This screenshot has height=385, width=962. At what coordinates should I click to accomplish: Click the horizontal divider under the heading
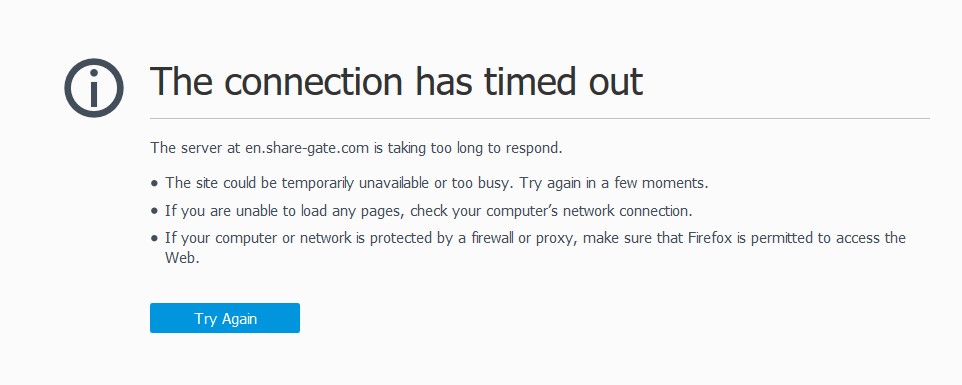540,118
